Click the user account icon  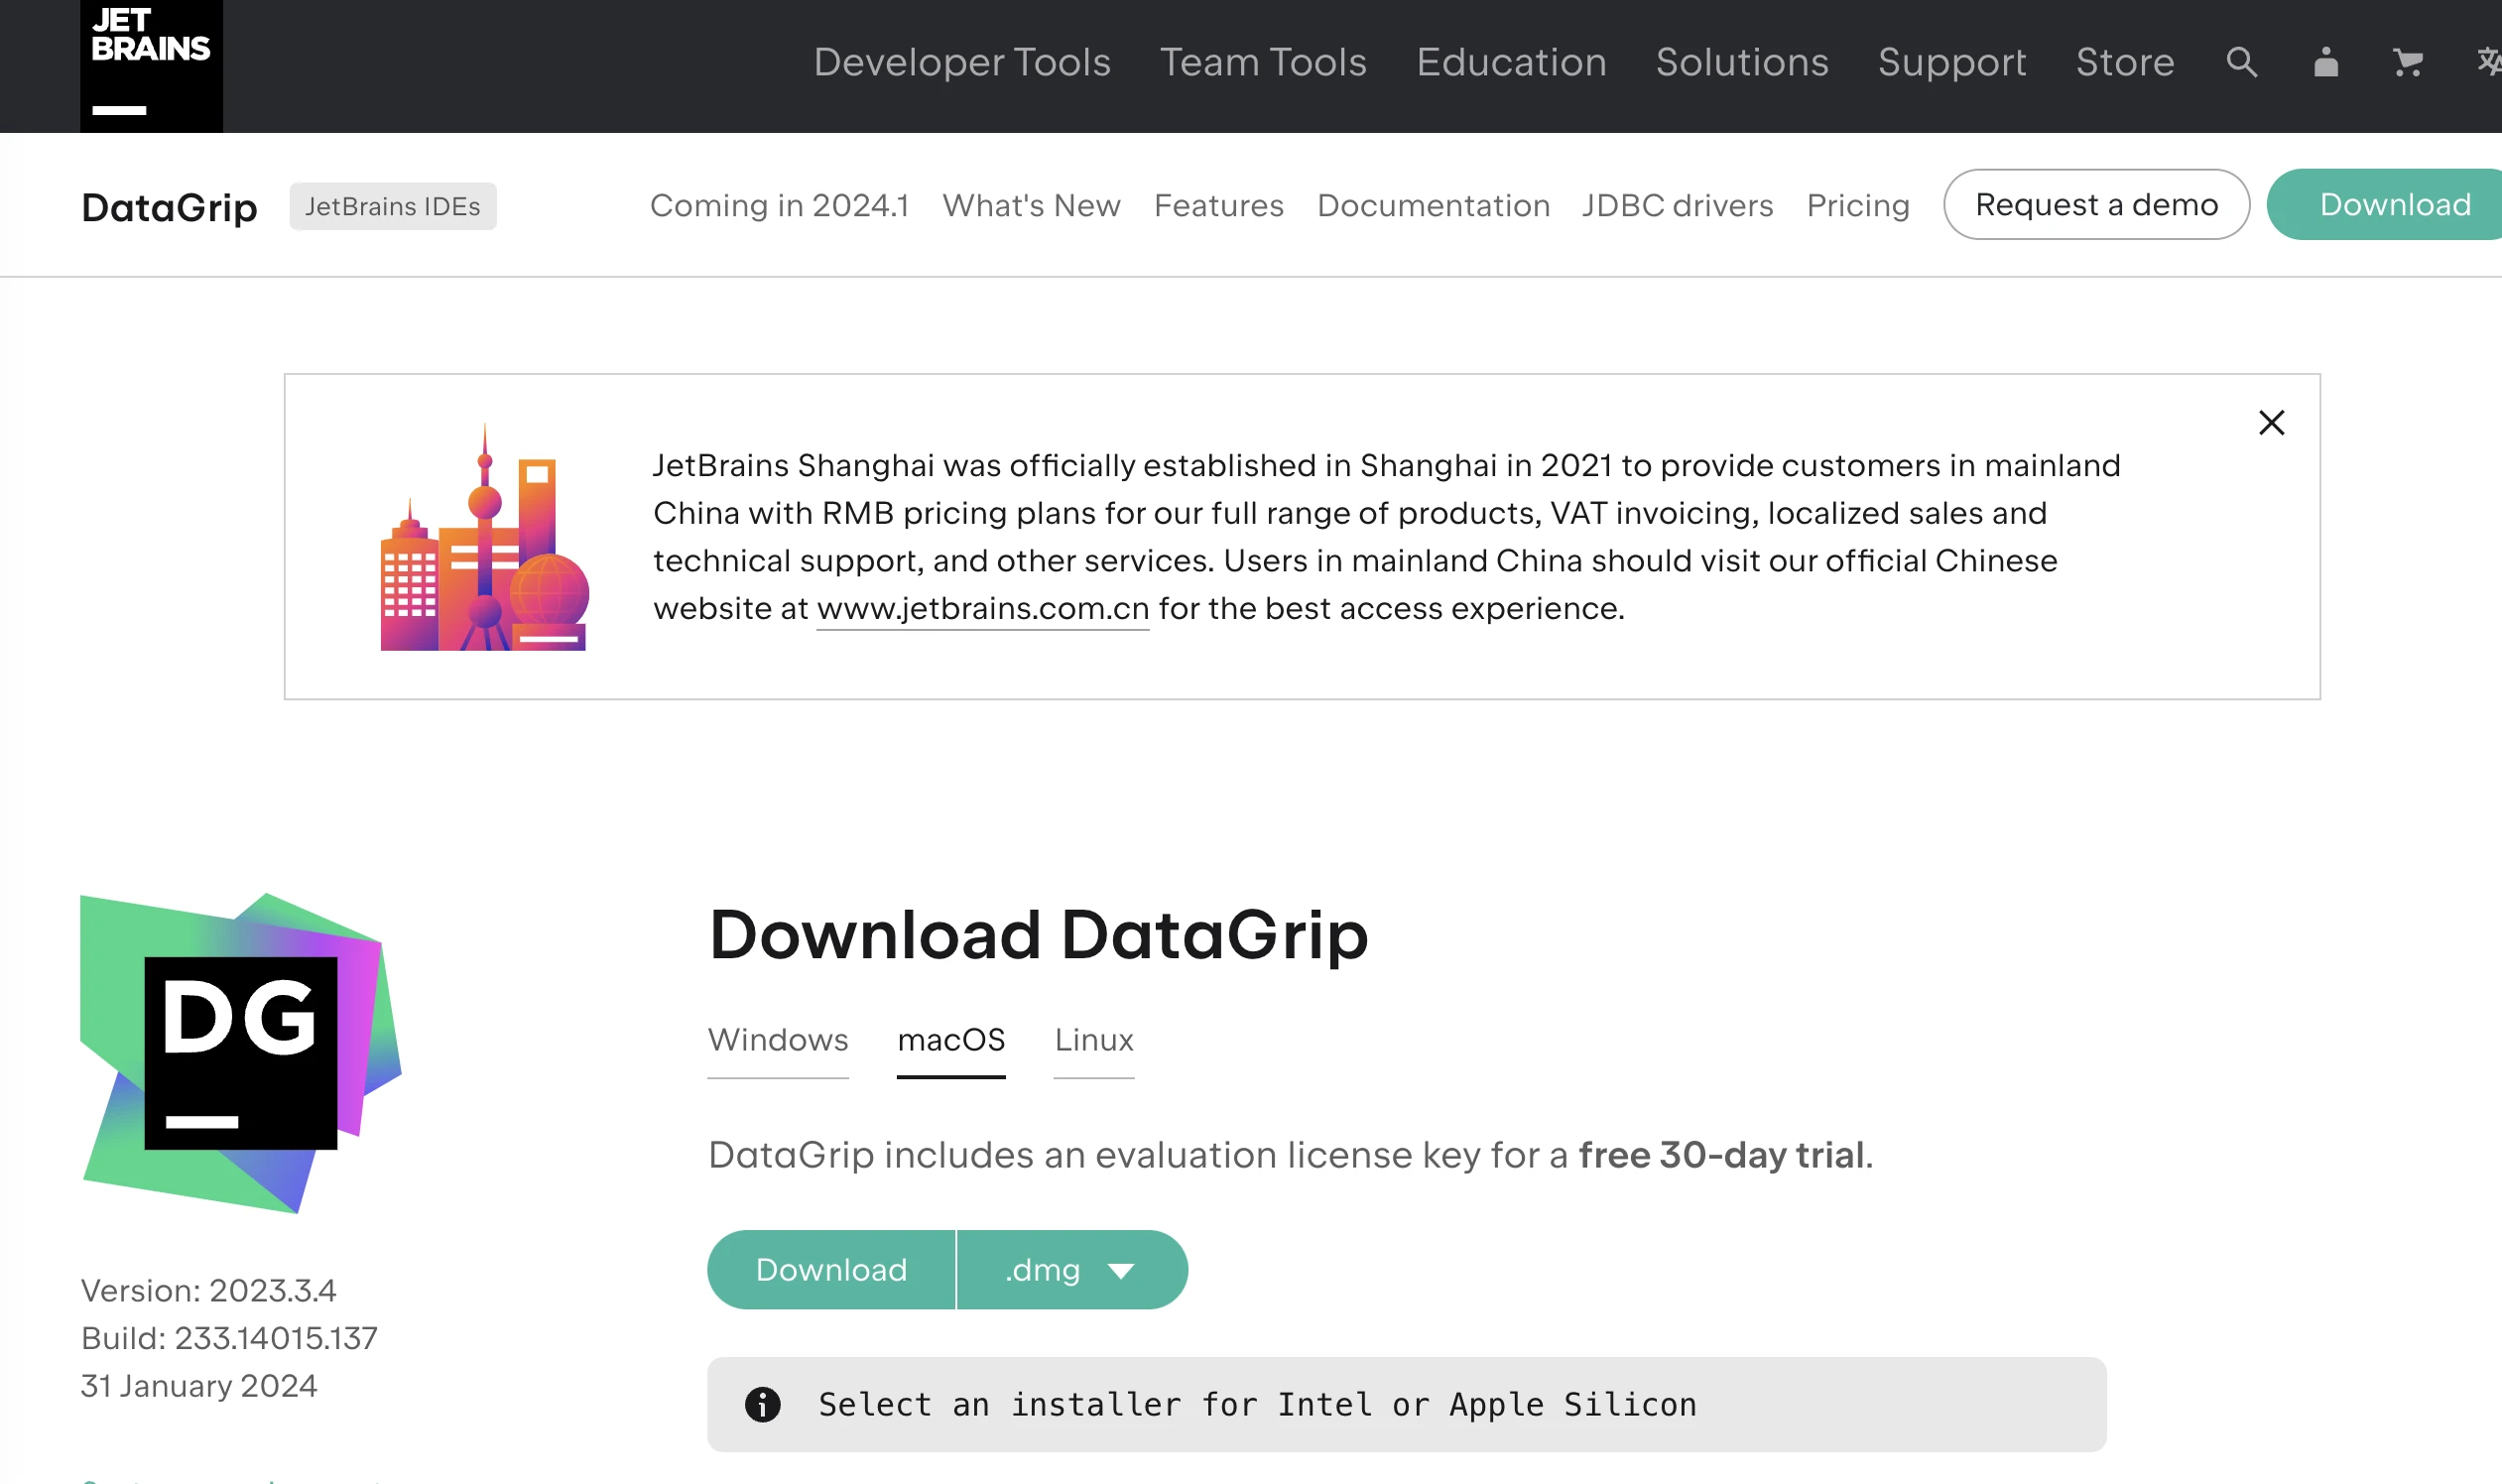(2325, 62)
